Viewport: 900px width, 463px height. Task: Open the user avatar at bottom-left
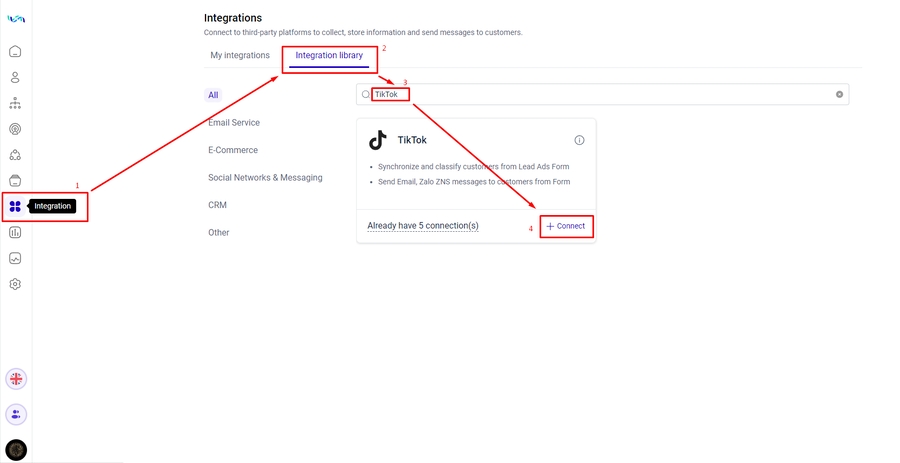click(x=16, y=450)
